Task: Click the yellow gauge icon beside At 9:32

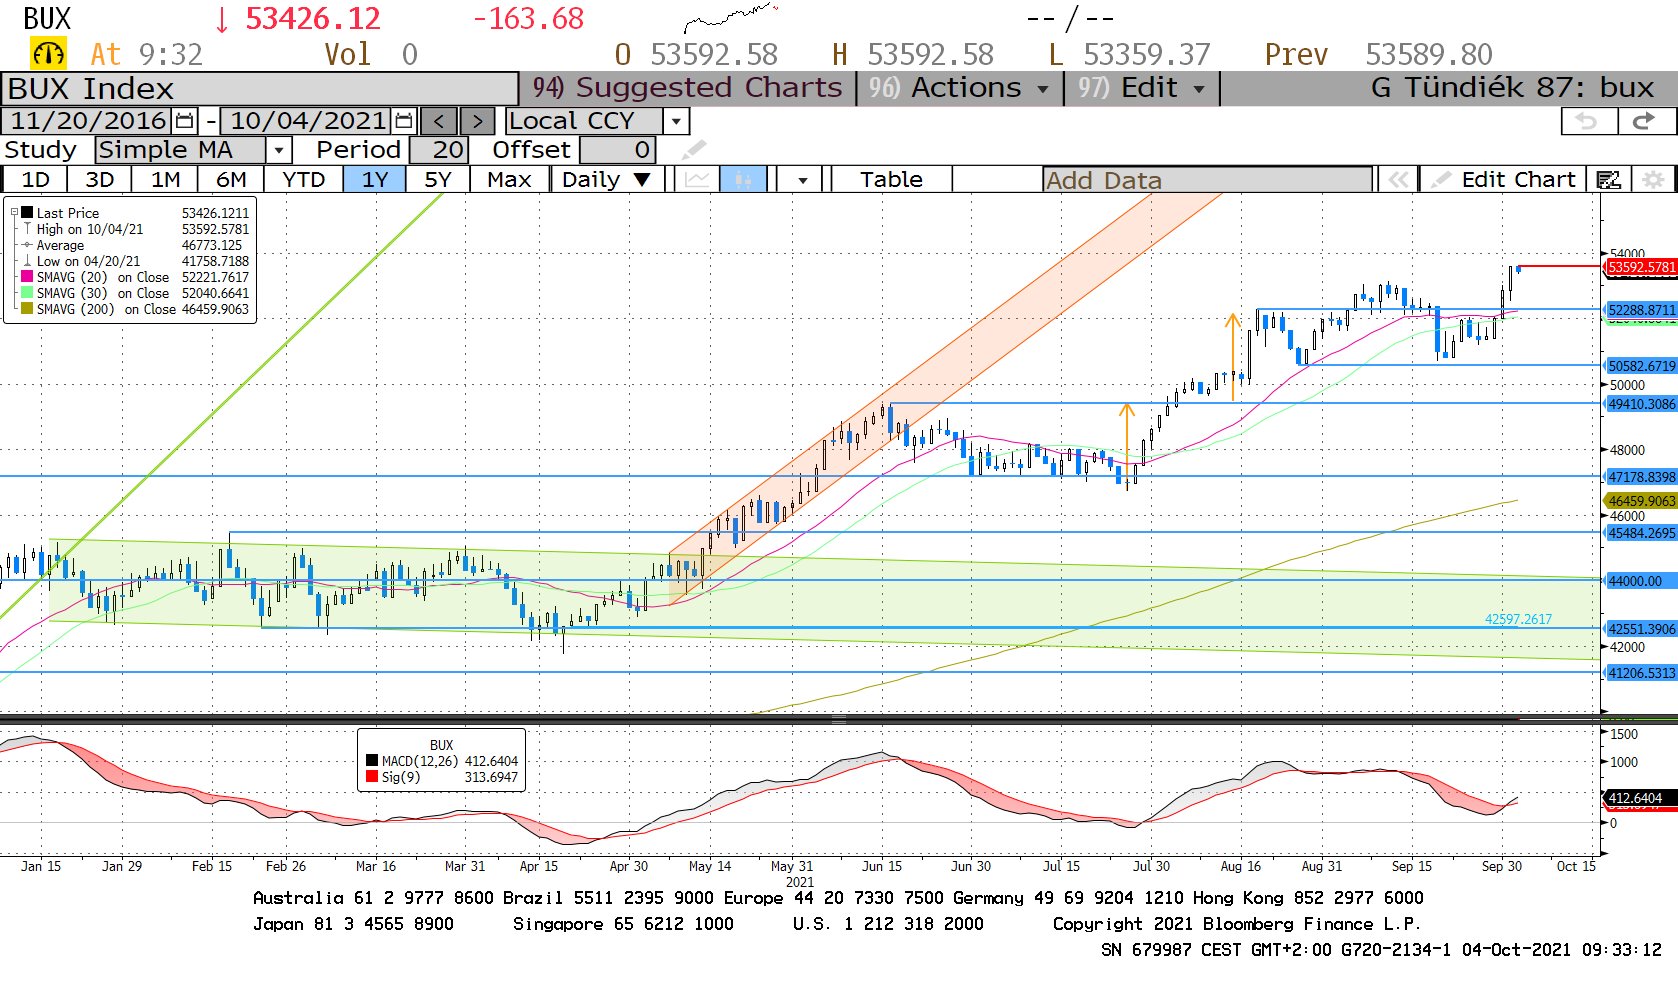Action: click(48, 53)
